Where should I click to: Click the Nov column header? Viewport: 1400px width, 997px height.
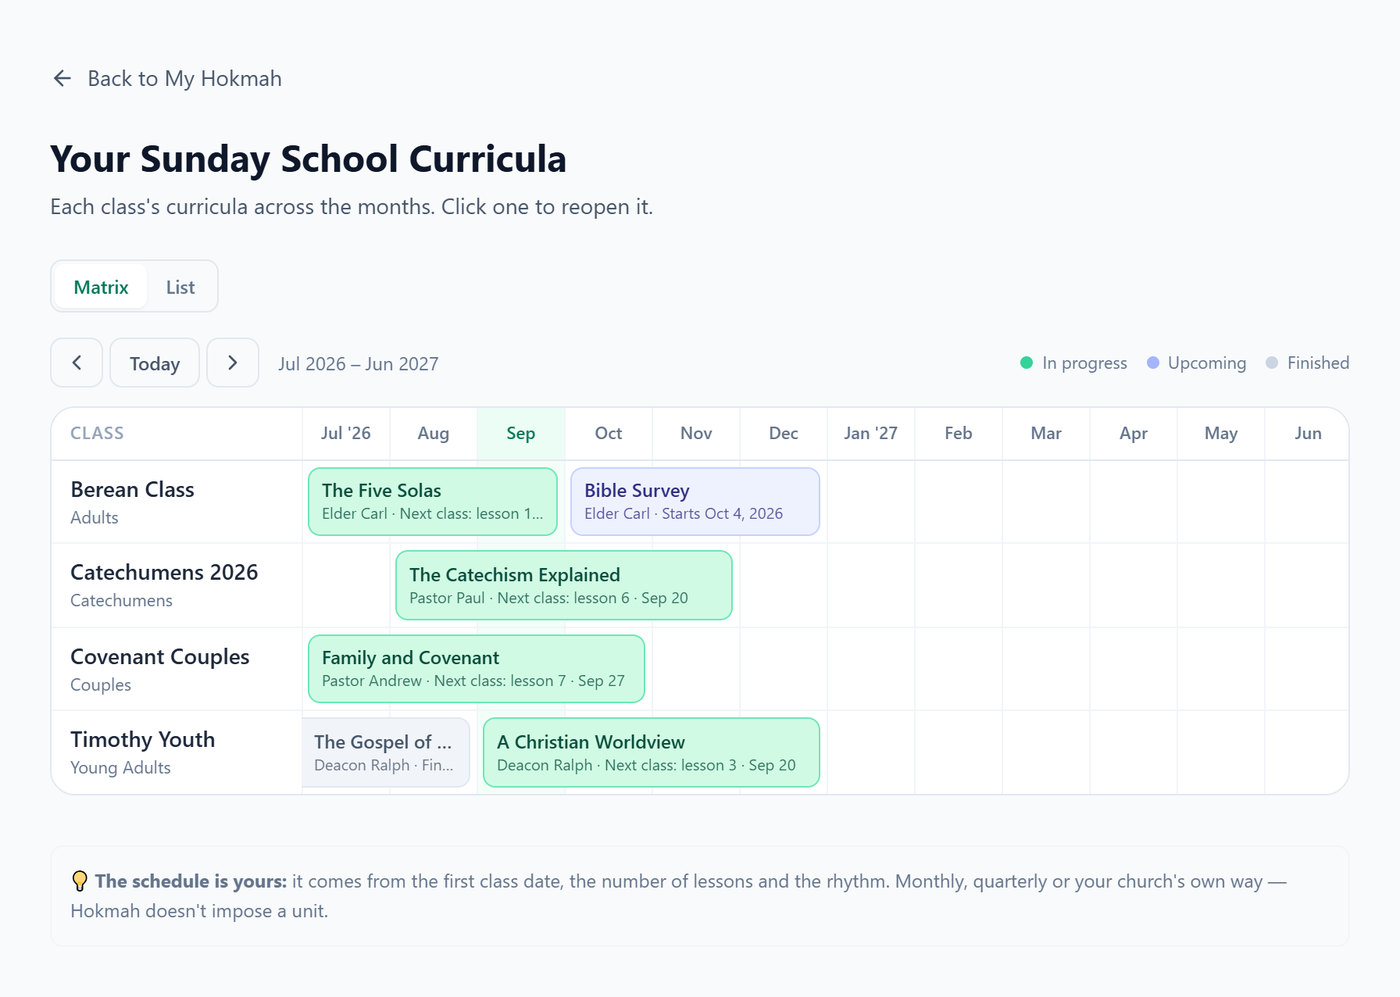[x=696, y=433]
